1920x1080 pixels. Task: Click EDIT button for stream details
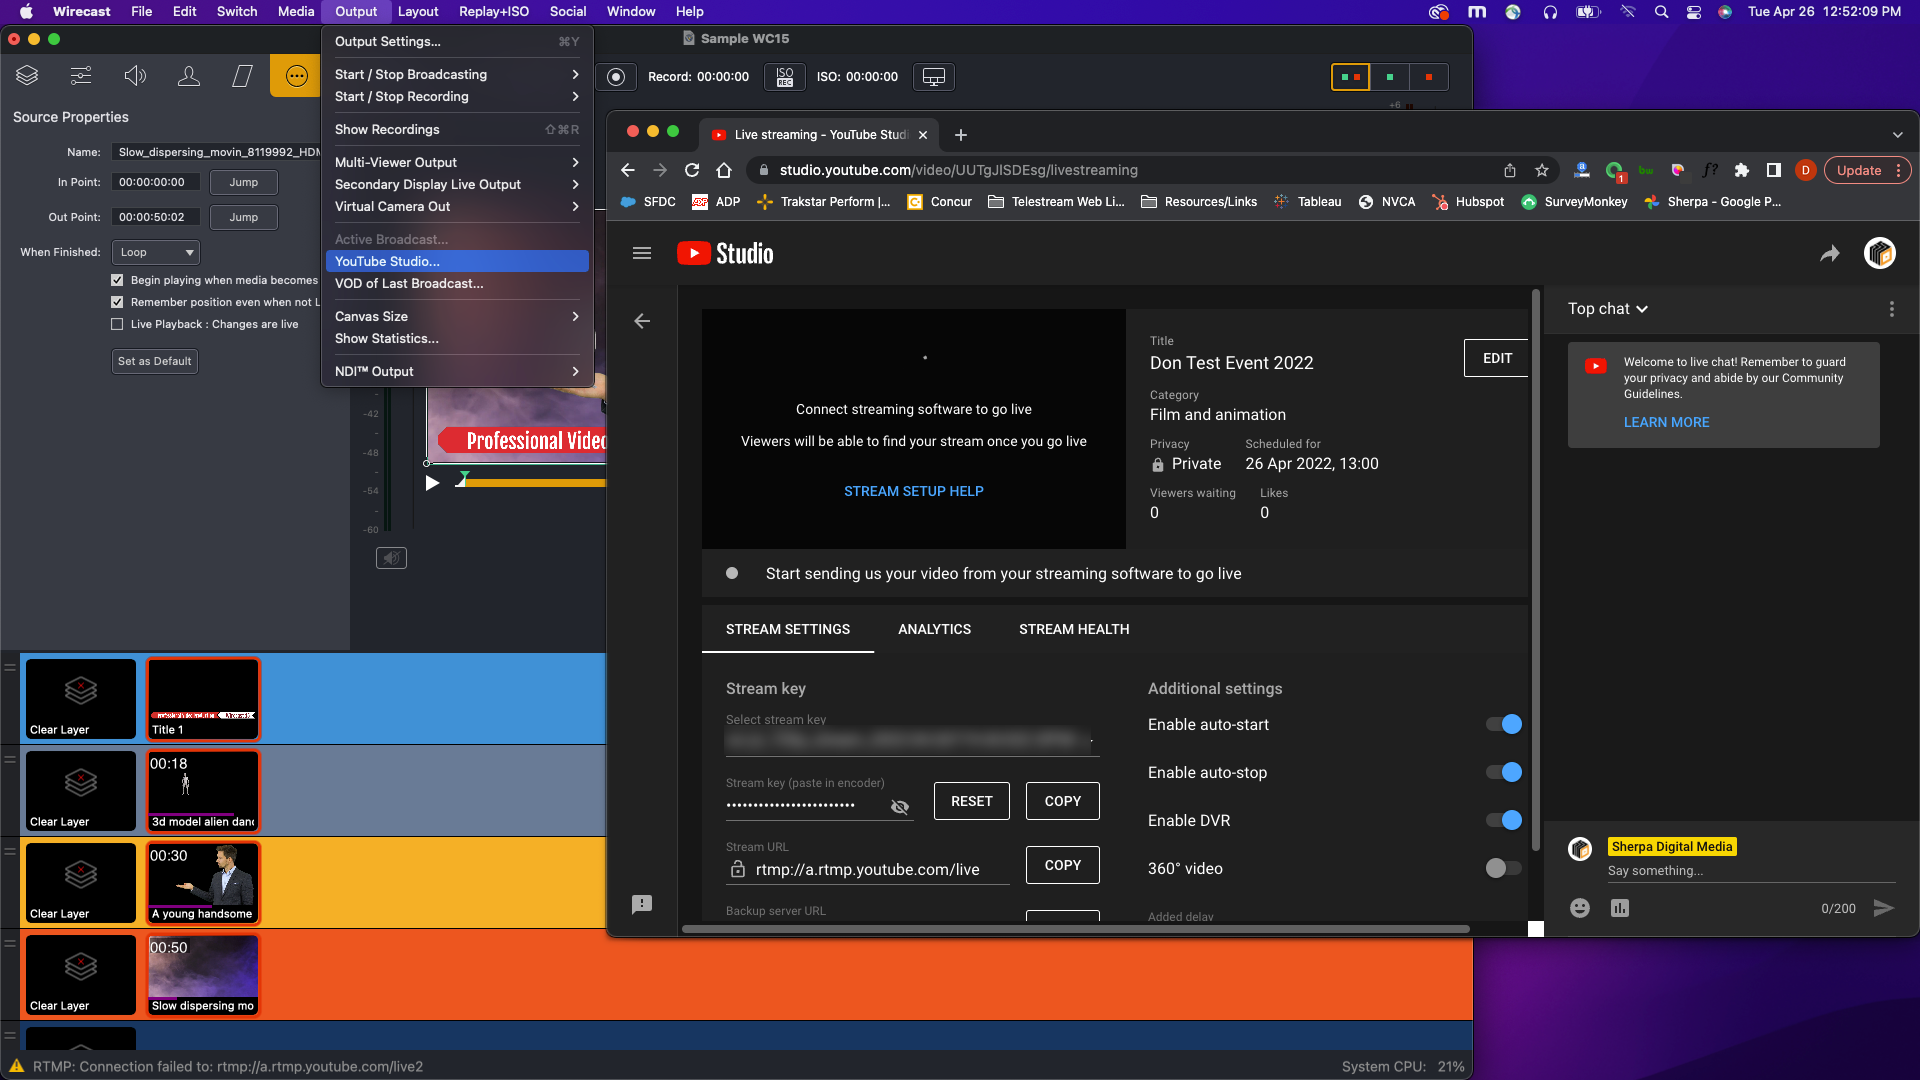click(1497, 358)
